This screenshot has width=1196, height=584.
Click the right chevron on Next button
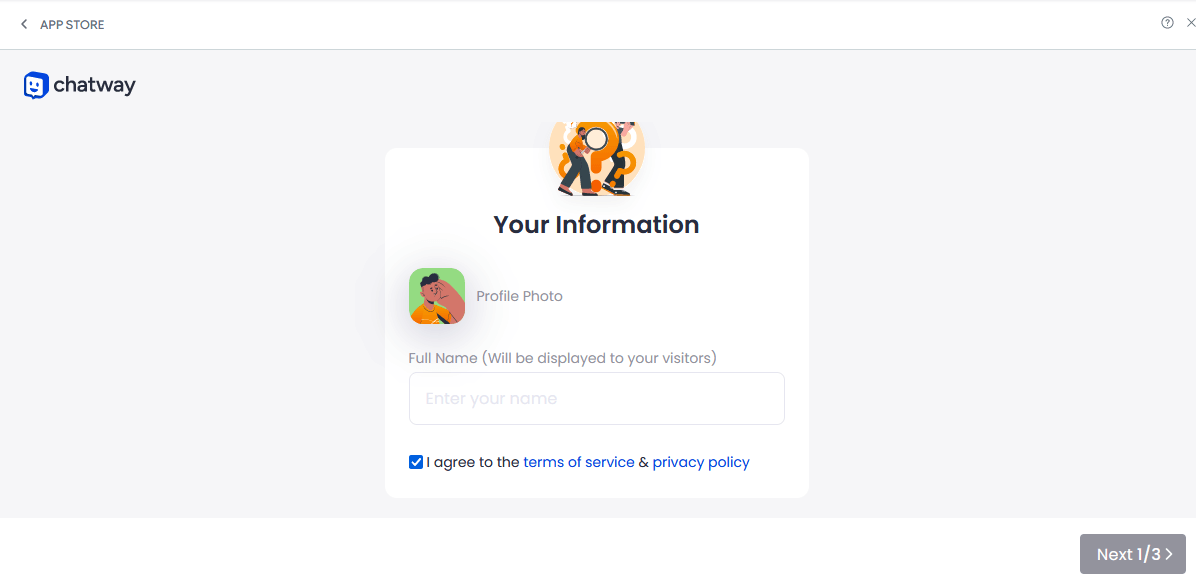tap(1169, 554)
